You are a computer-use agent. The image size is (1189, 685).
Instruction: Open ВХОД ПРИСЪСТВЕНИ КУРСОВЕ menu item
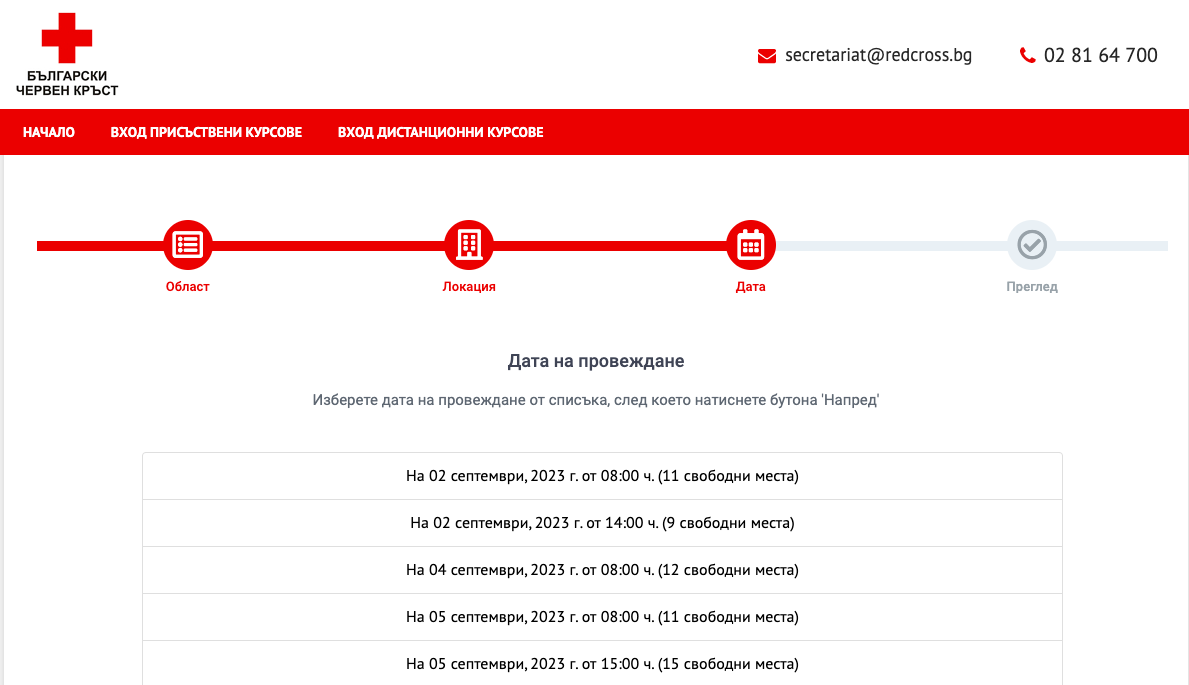pyautogui.click(x=206, y=132)
